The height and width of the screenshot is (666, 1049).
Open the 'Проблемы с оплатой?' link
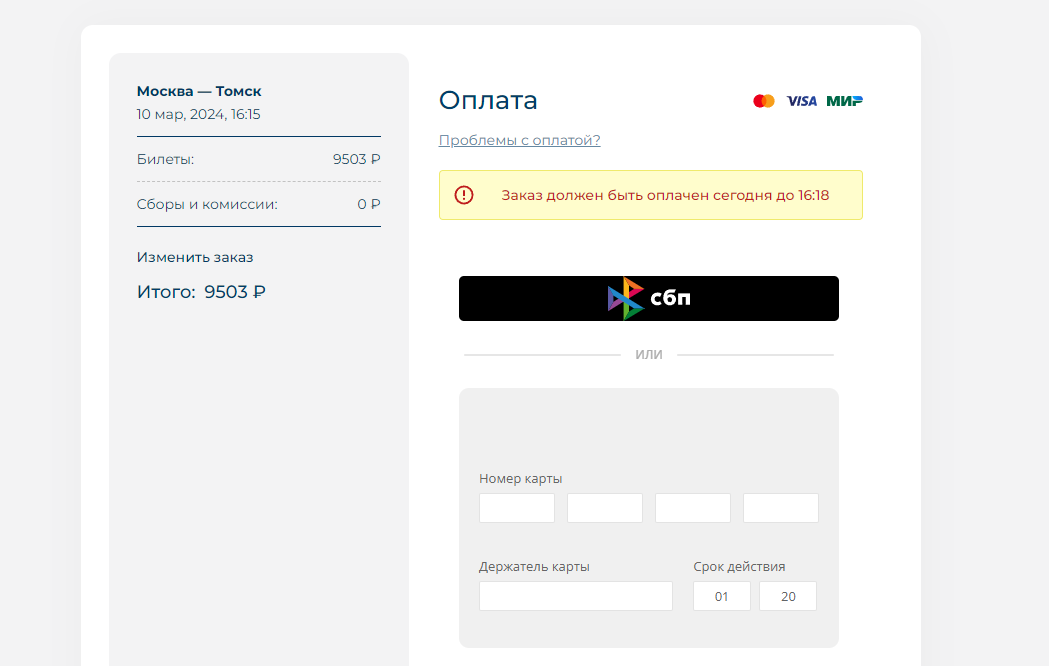point(519,140)
